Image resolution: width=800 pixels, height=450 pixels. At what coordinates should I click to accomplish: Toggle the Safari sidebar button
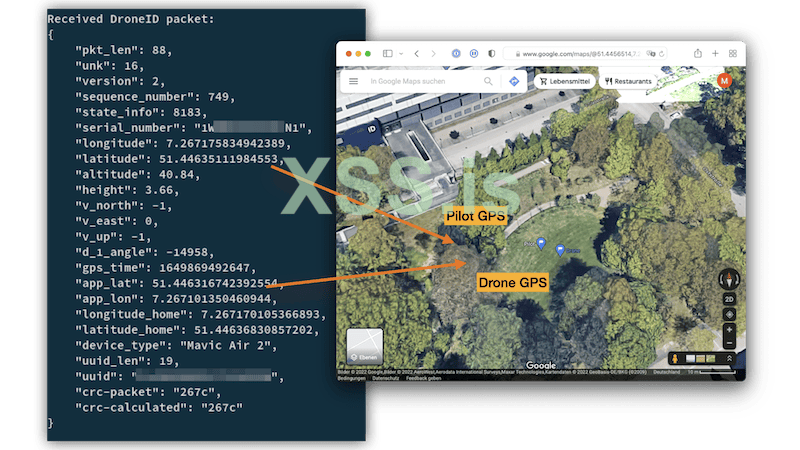(388, 54)
